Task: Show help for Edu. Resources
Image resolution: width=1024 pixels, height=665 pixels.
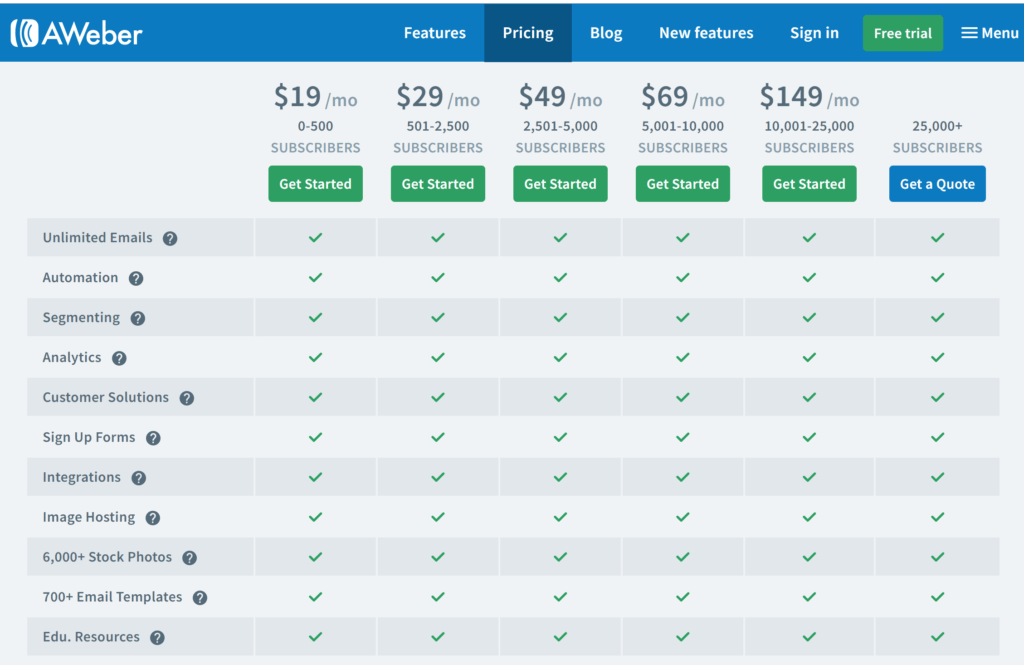Action: tap(157, 638)
